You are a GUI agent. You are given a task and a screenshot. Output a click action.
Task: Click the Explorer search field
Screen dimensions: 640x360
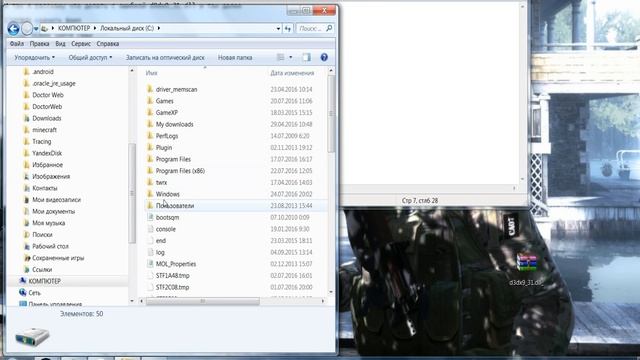pyautogui.click(x=310, y=29)
